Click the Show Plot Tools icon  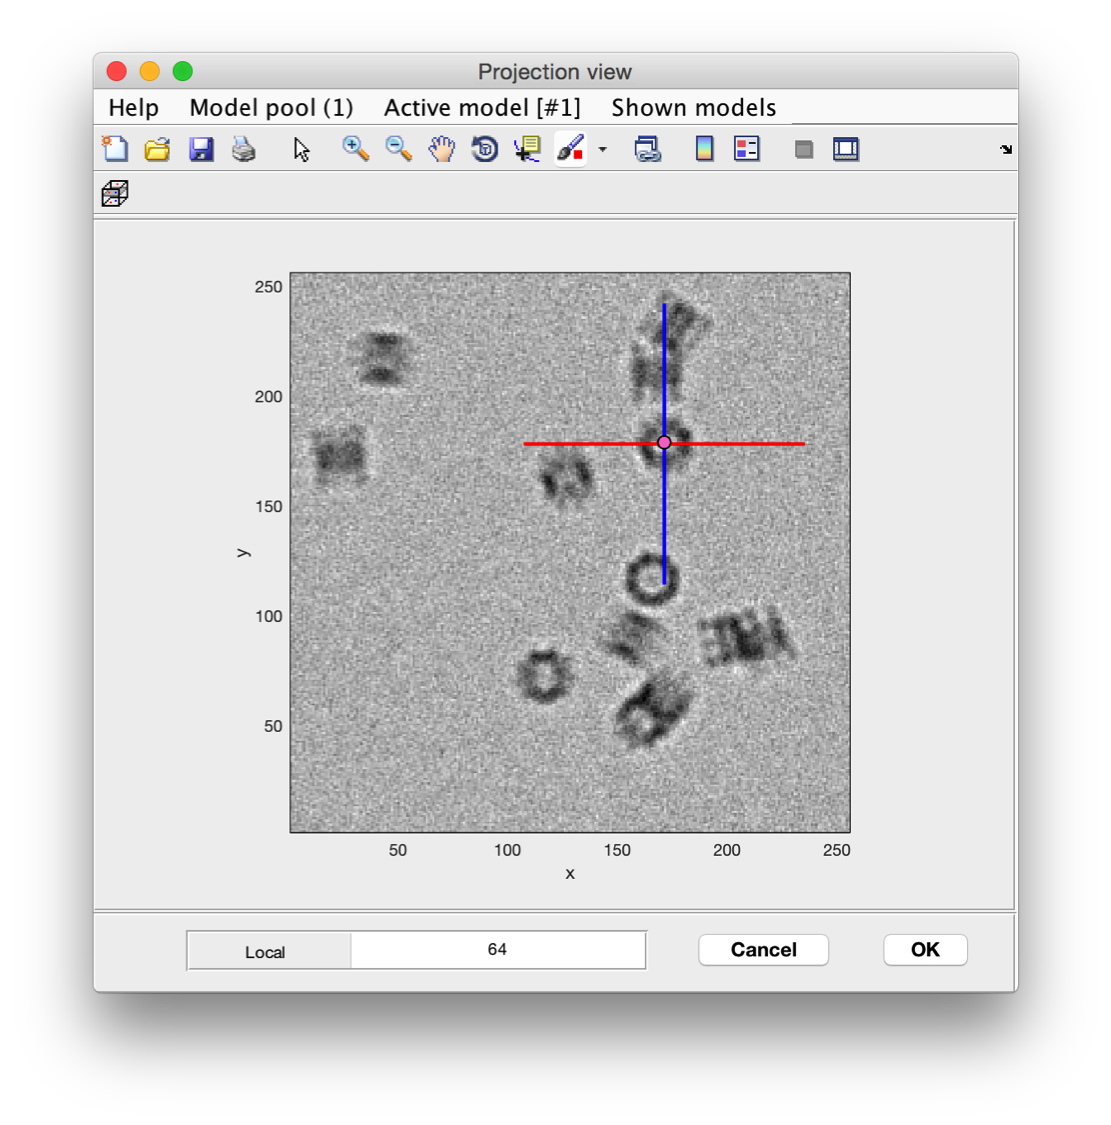tap(845, 149)
